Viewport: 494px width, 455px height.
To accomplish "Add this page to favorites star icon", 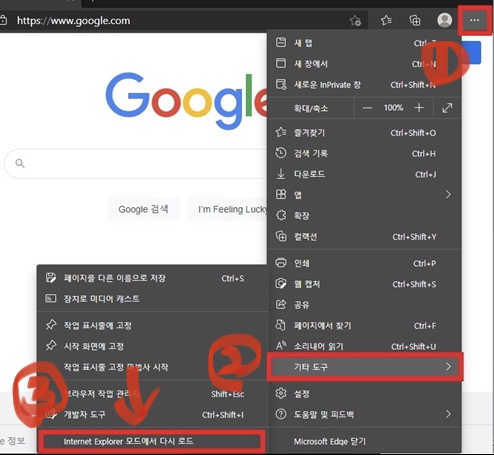I will tap(355, 21).
